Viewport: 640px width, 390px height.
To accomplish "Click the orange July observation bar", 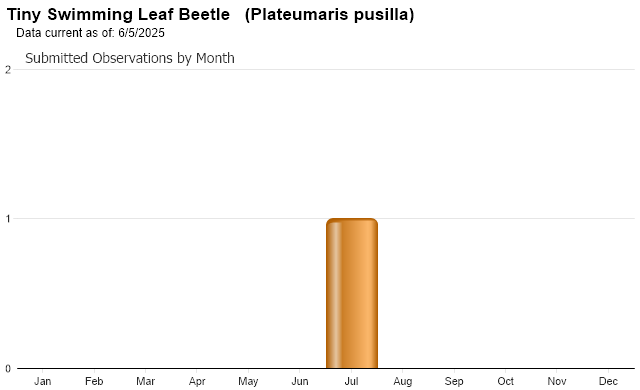I will [x=352, y=293].
